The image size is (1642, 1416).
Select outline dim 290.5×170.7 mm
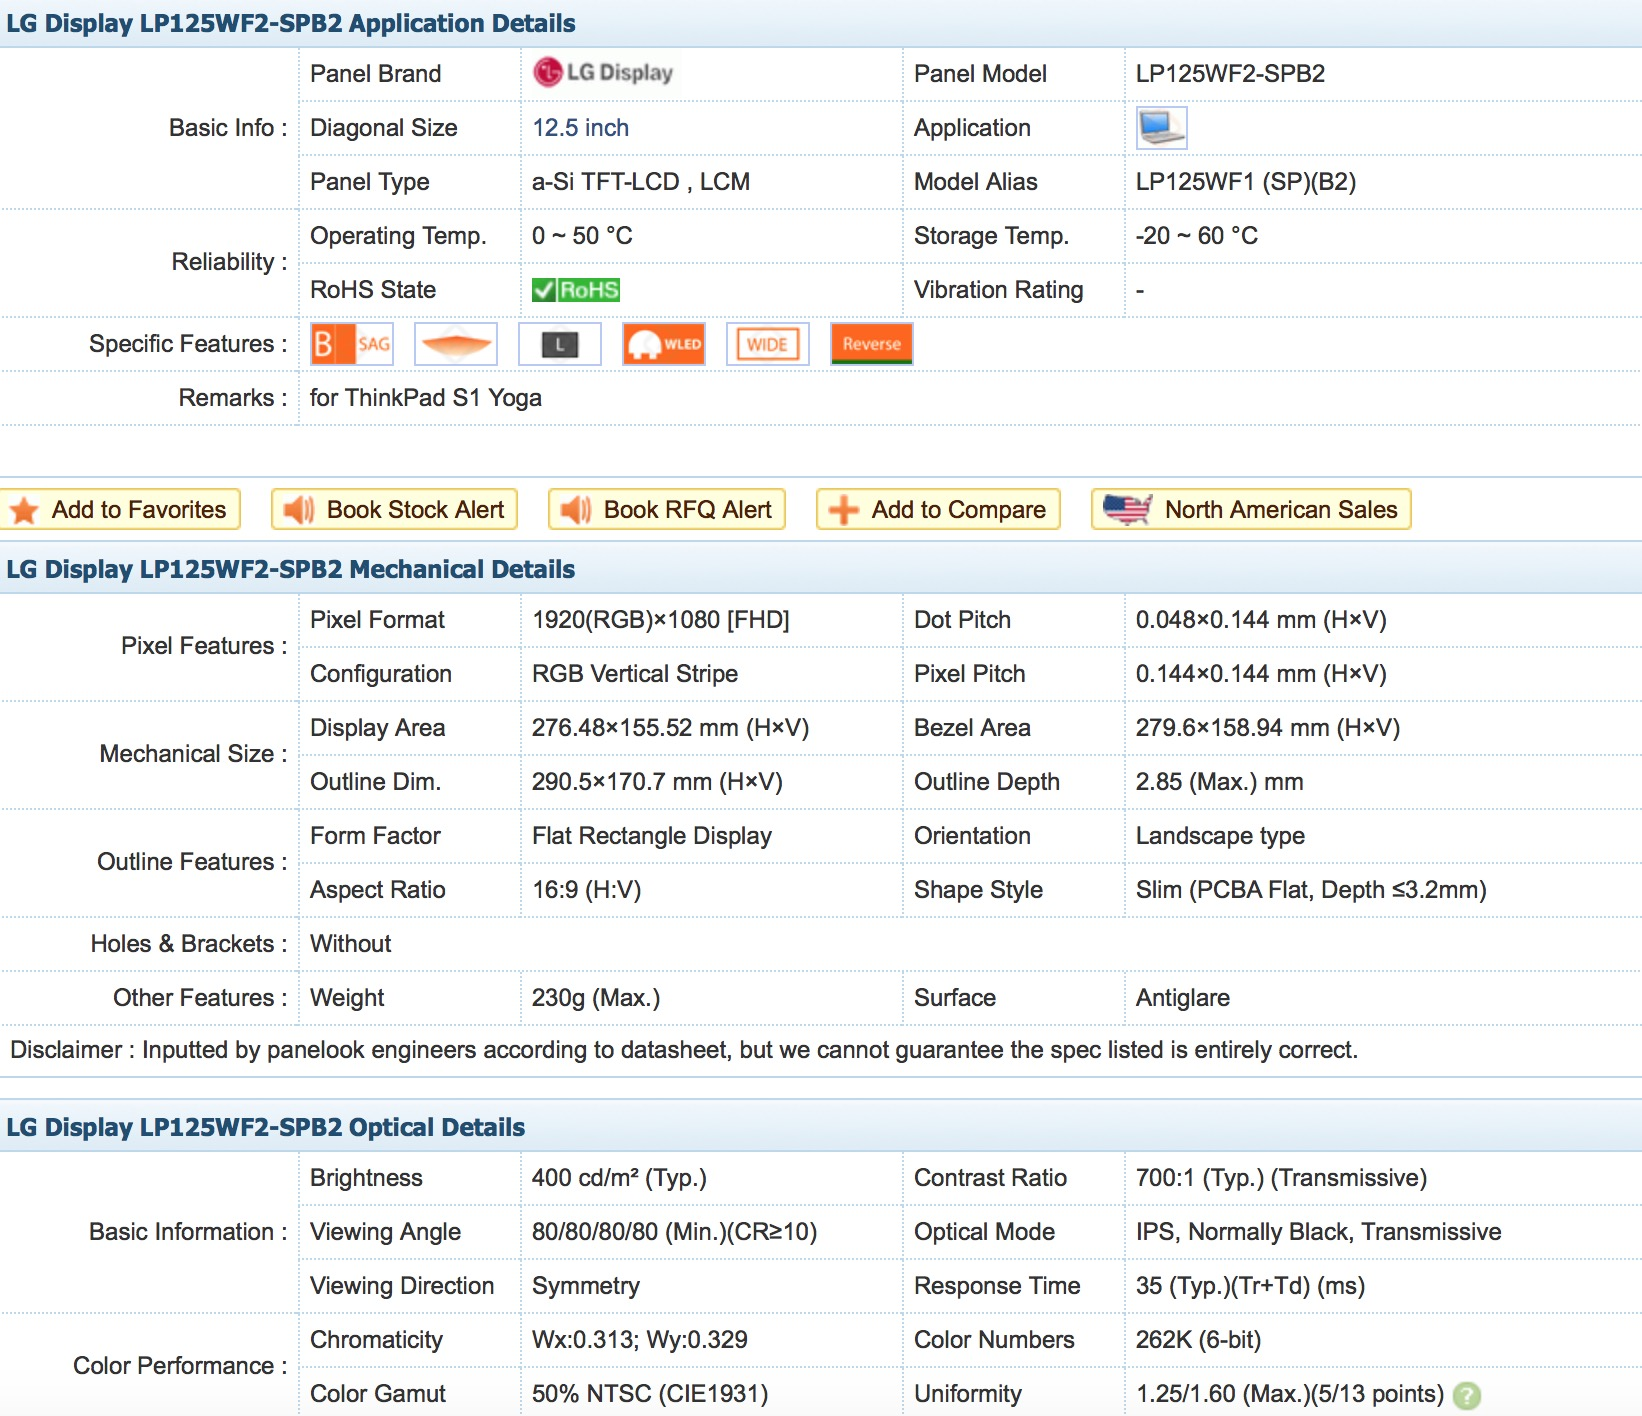657,782
